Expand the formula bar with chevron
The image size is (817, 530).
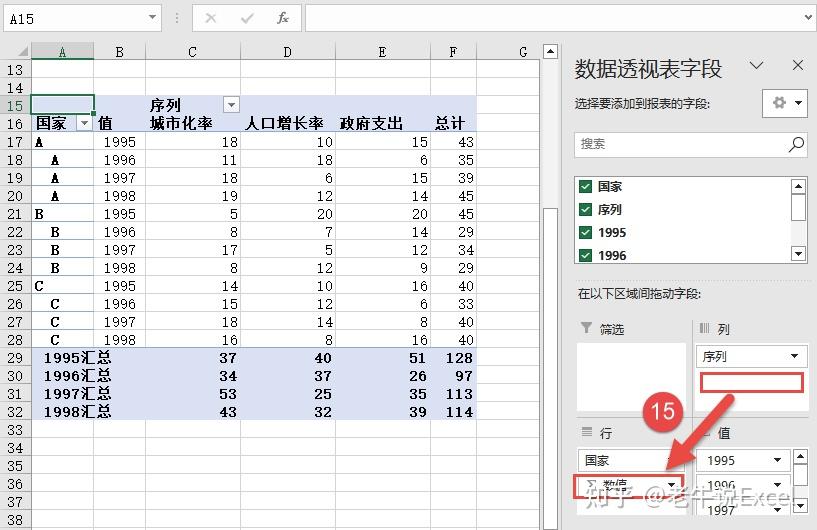[x=808, y=18]
